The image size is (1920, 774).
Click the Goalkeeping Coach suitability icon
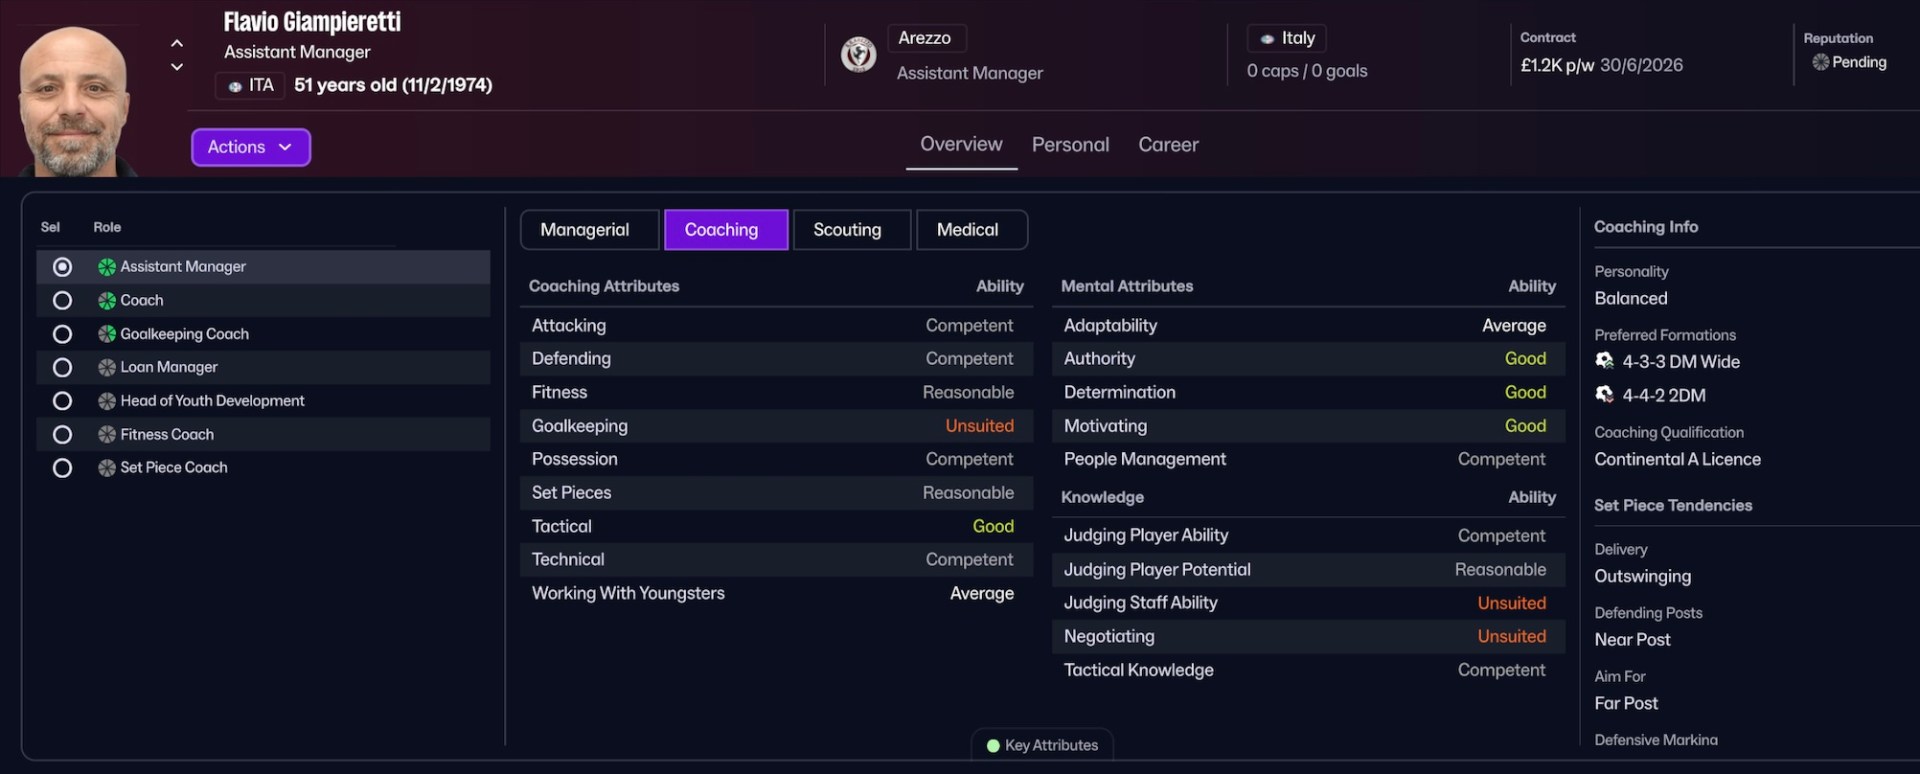[x=107, y=334]
